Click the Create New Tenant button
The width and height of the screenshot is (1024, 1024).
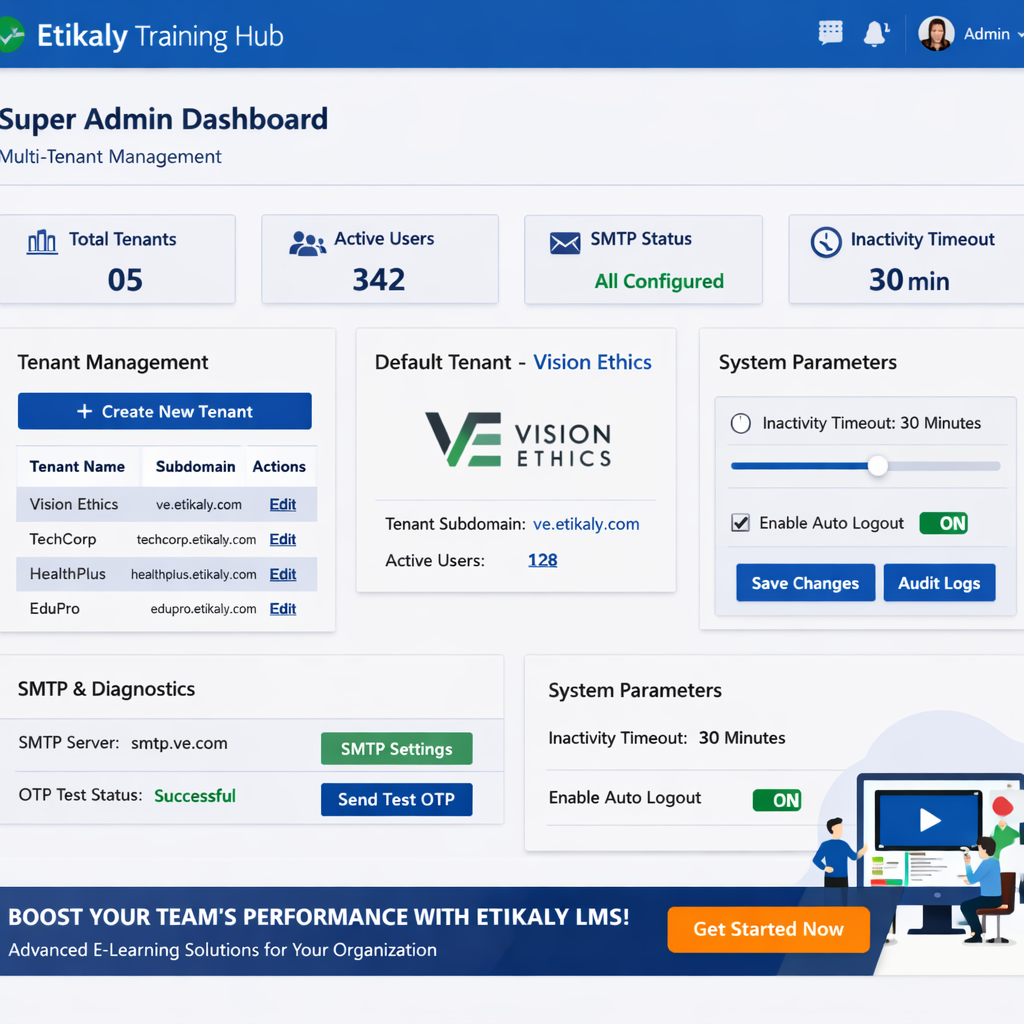[x=165, y=411]
